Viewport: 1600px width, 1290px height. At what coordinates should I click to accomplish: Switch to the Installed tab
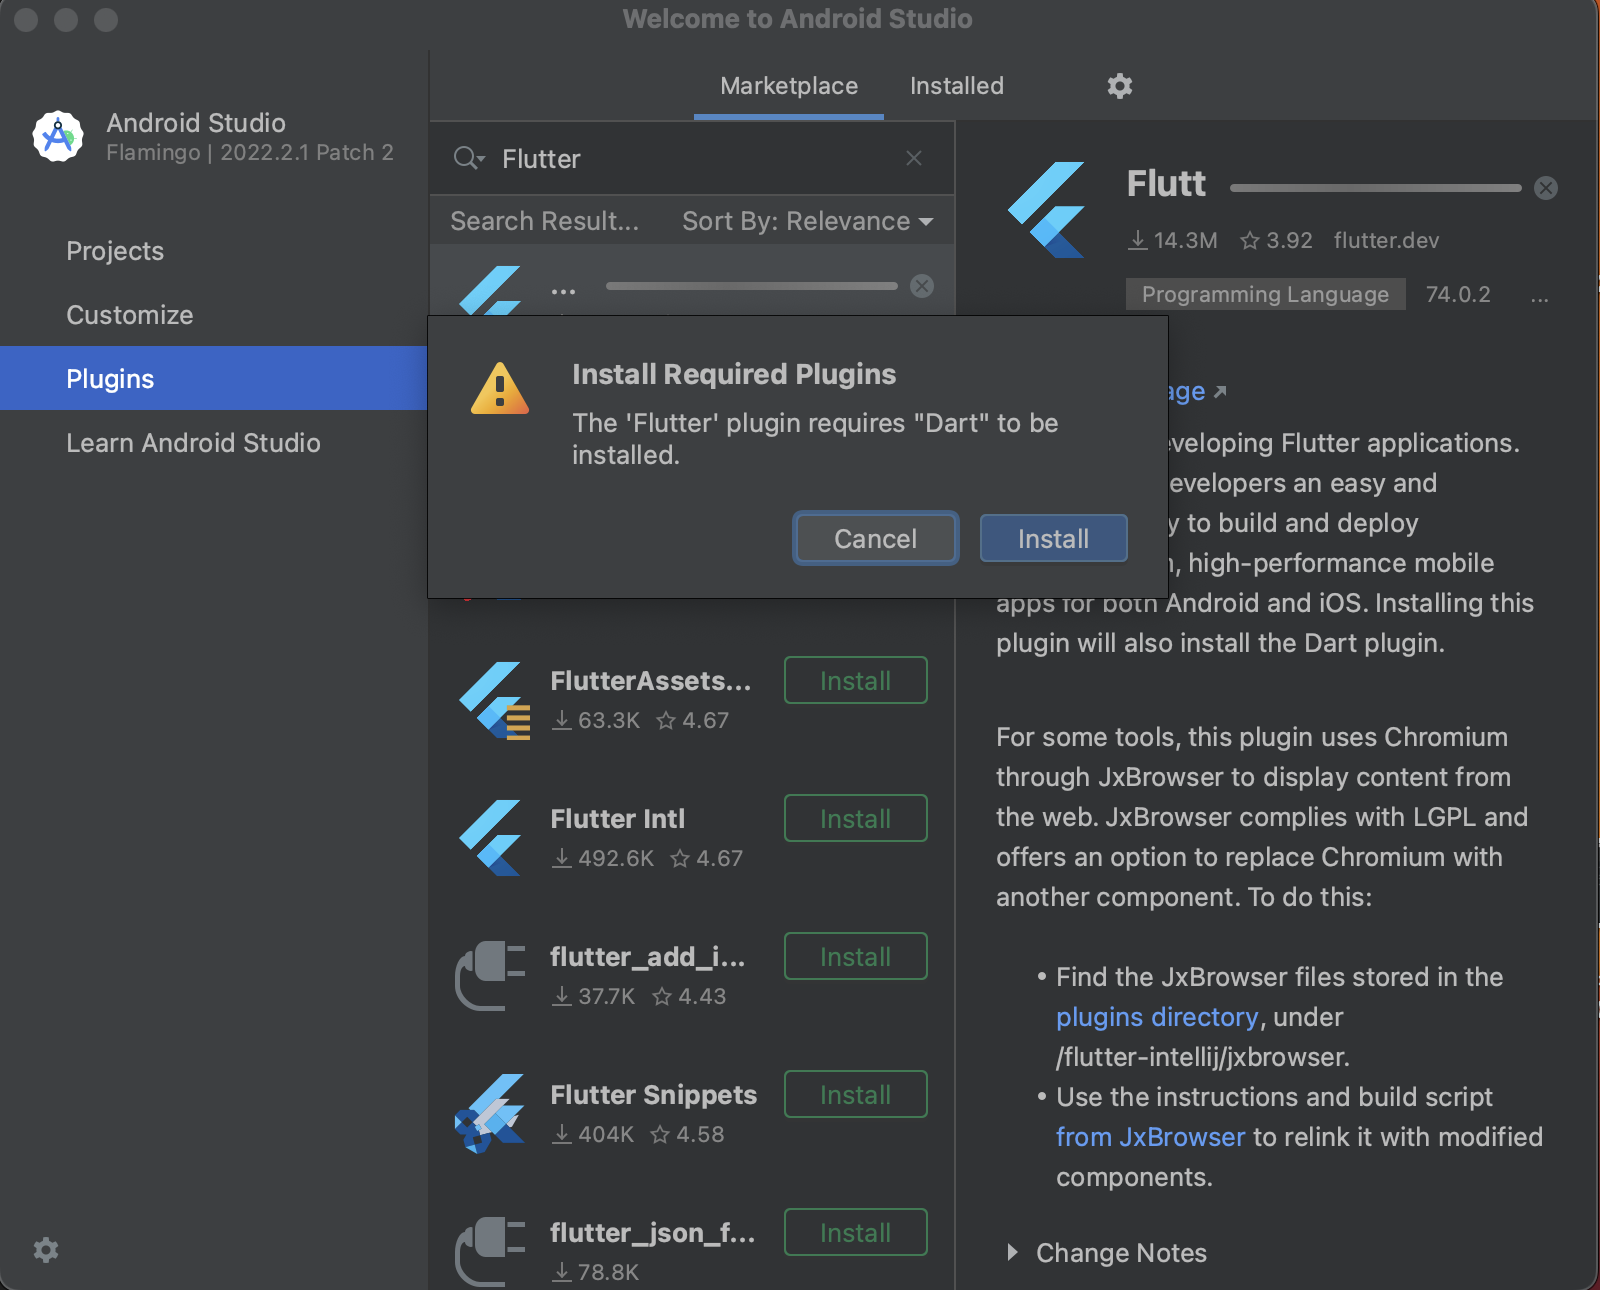955,86
